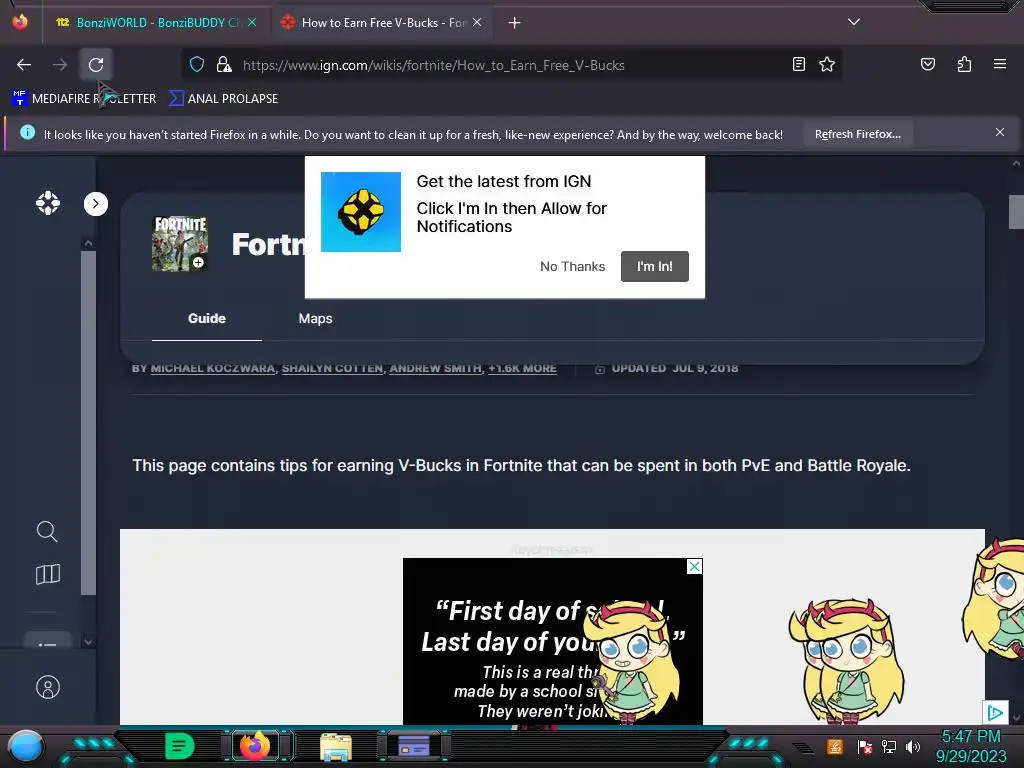Image resolution: width=1024 pixels, height=768 pixels.
Task: Close the BonziWORLD tab
Action: (x=252, y=22)
